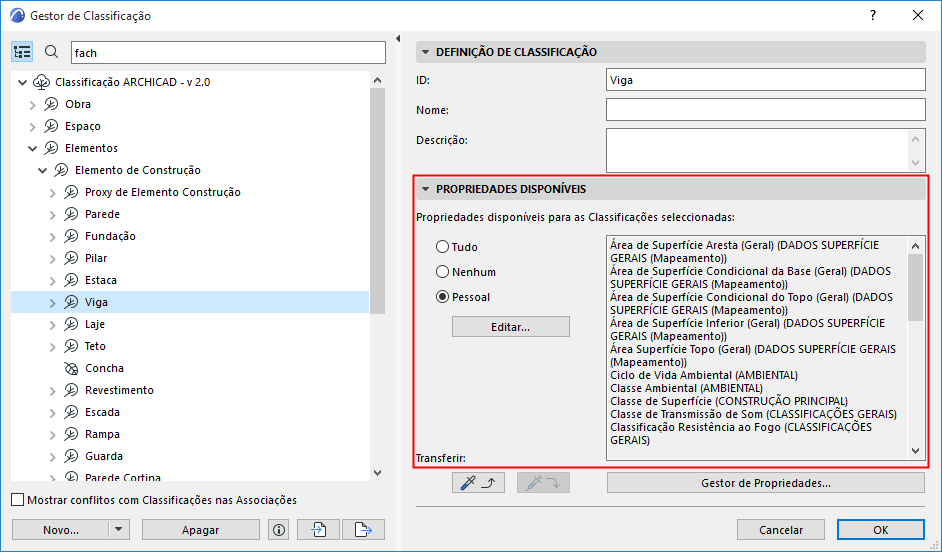Expand the Espaço tree node
Screen dimensions: 942x552
(33, 127)
